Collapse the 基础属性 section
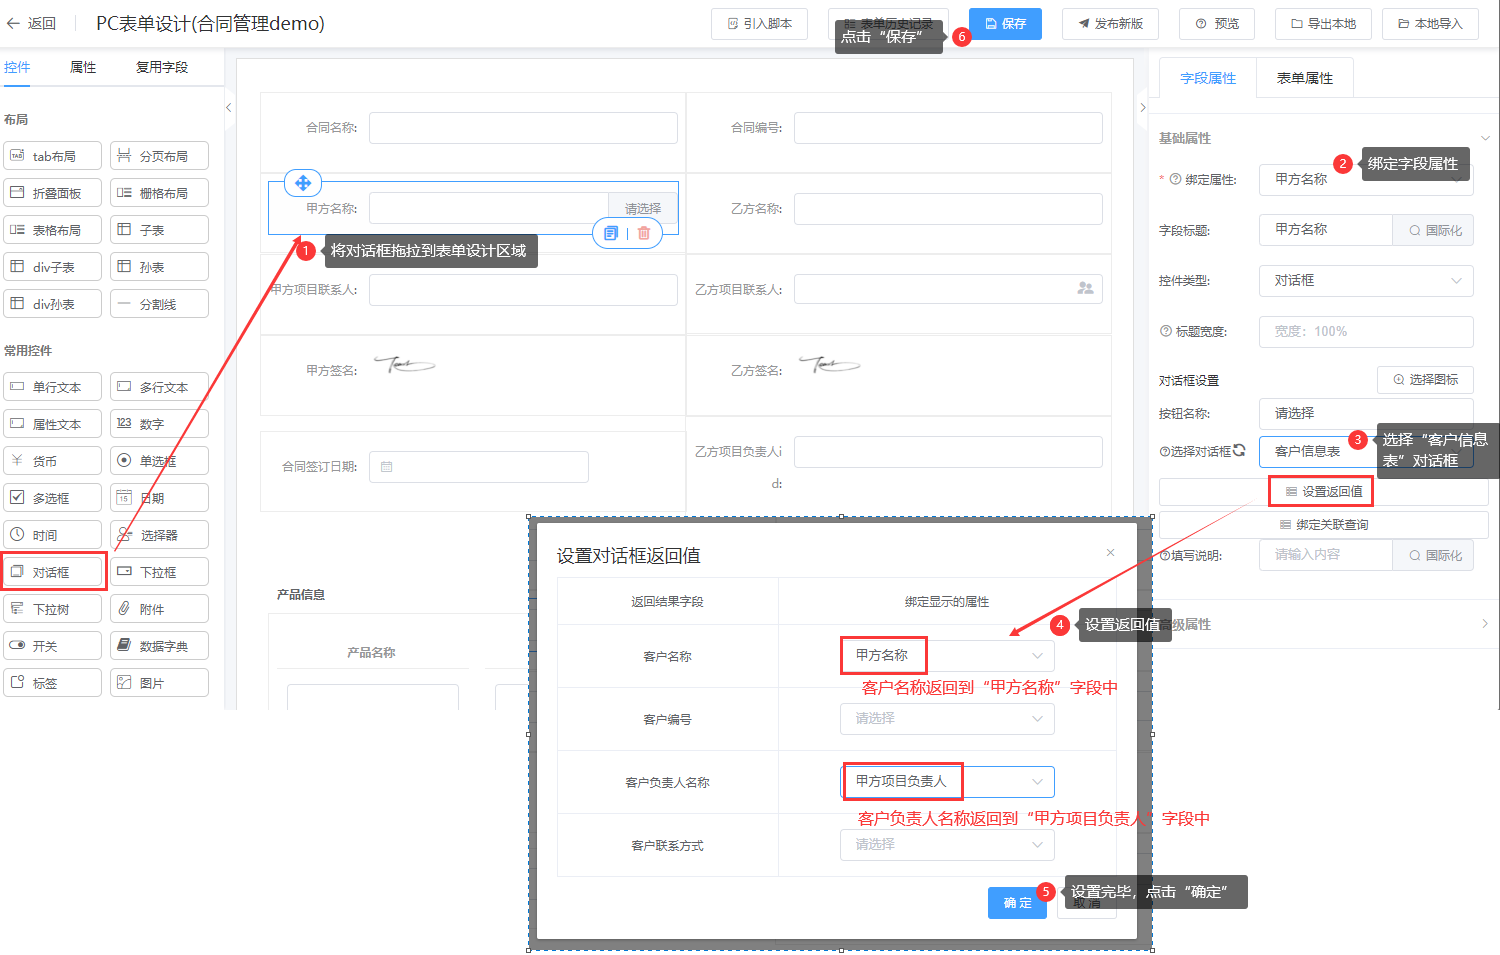The width and height of the screenshot is (1500, 955). click(1484, 138)
